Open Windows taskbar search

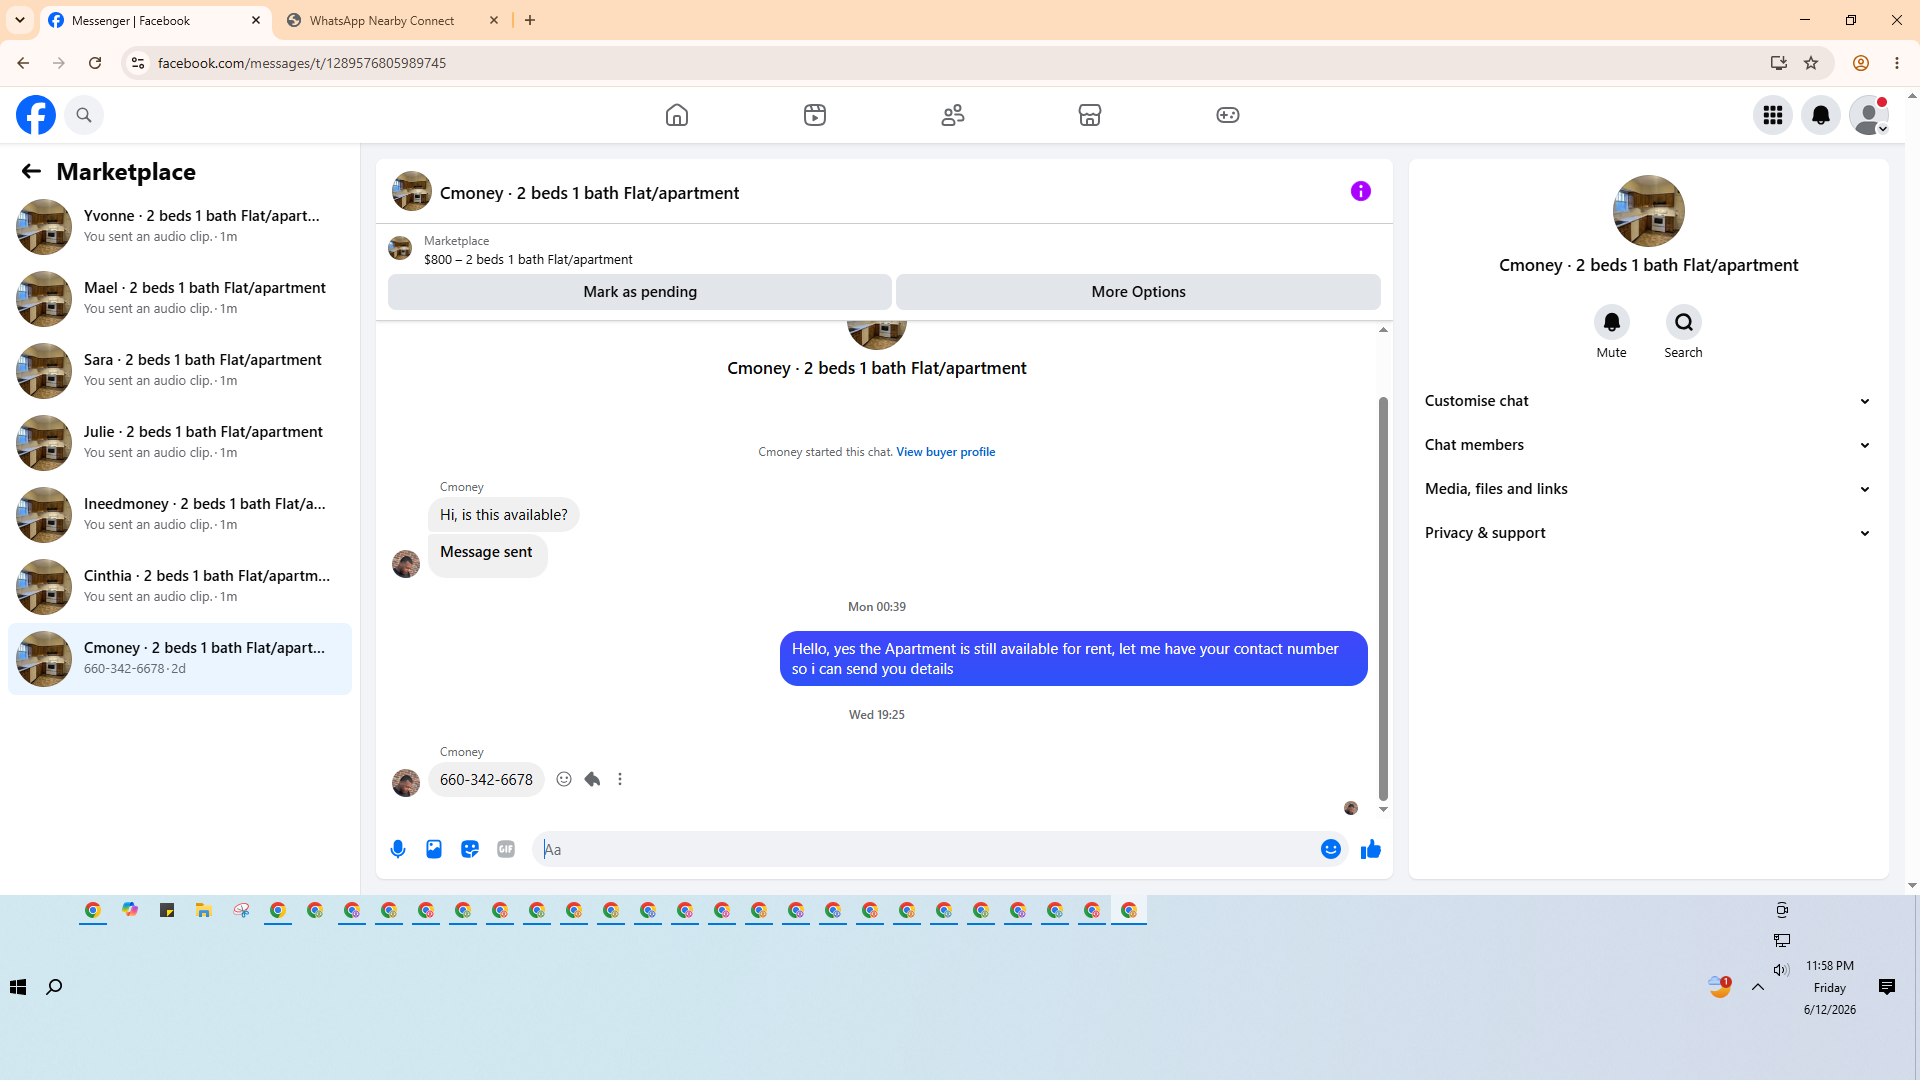coord(54,987)
